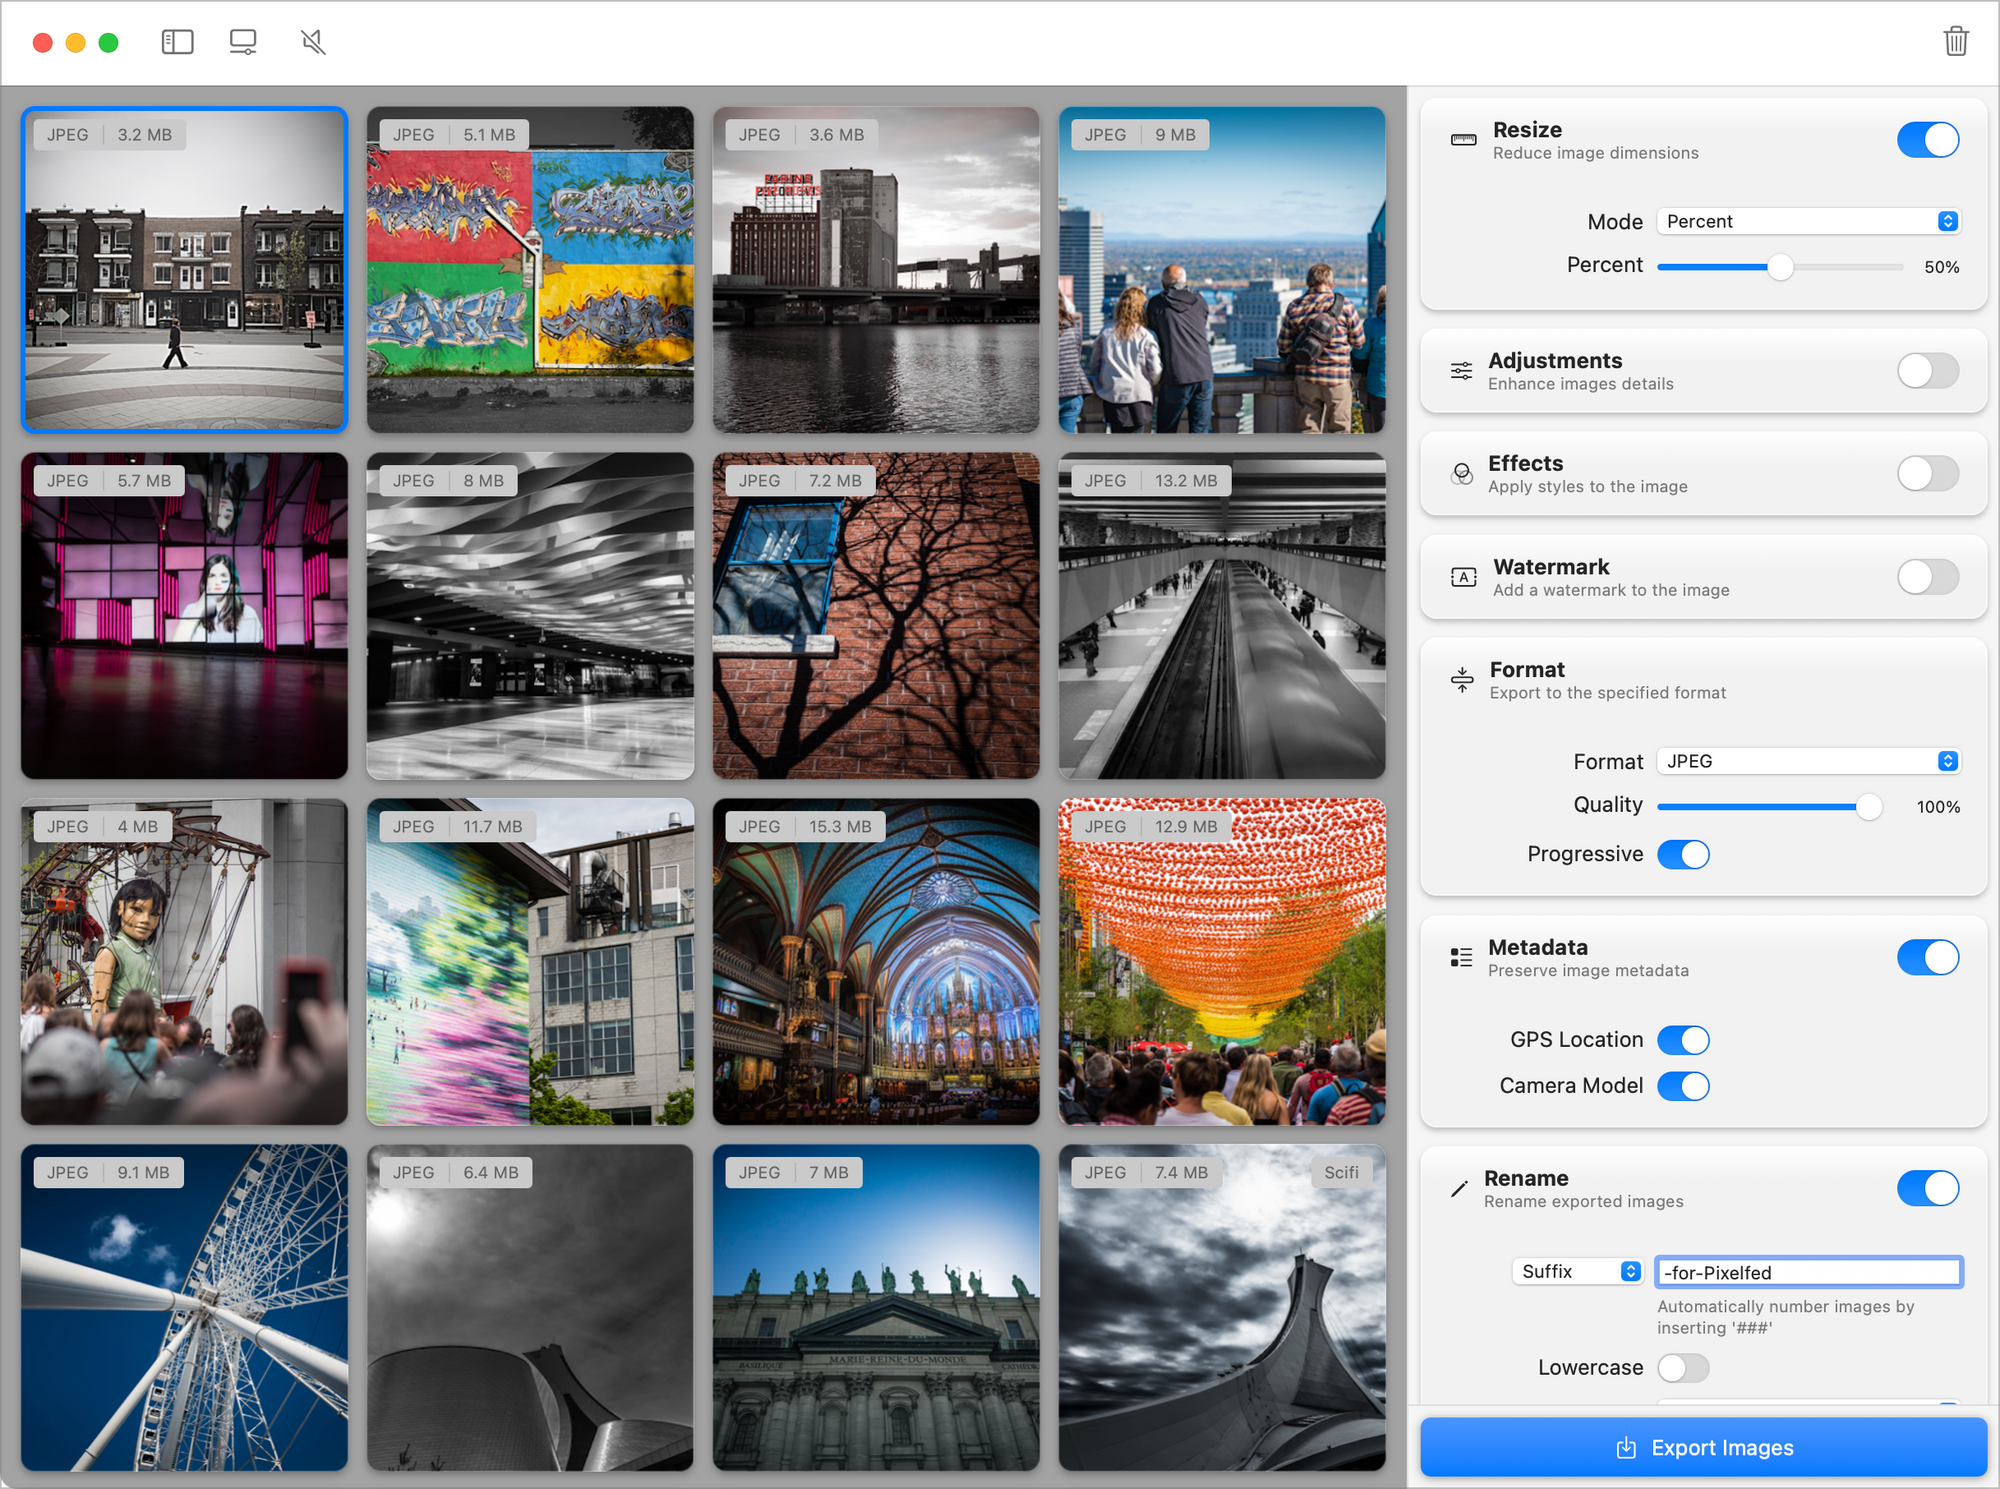Screen dimensions: 2000x1489
Task: Click the Resize ruler icon
Action: (1461, 140)
